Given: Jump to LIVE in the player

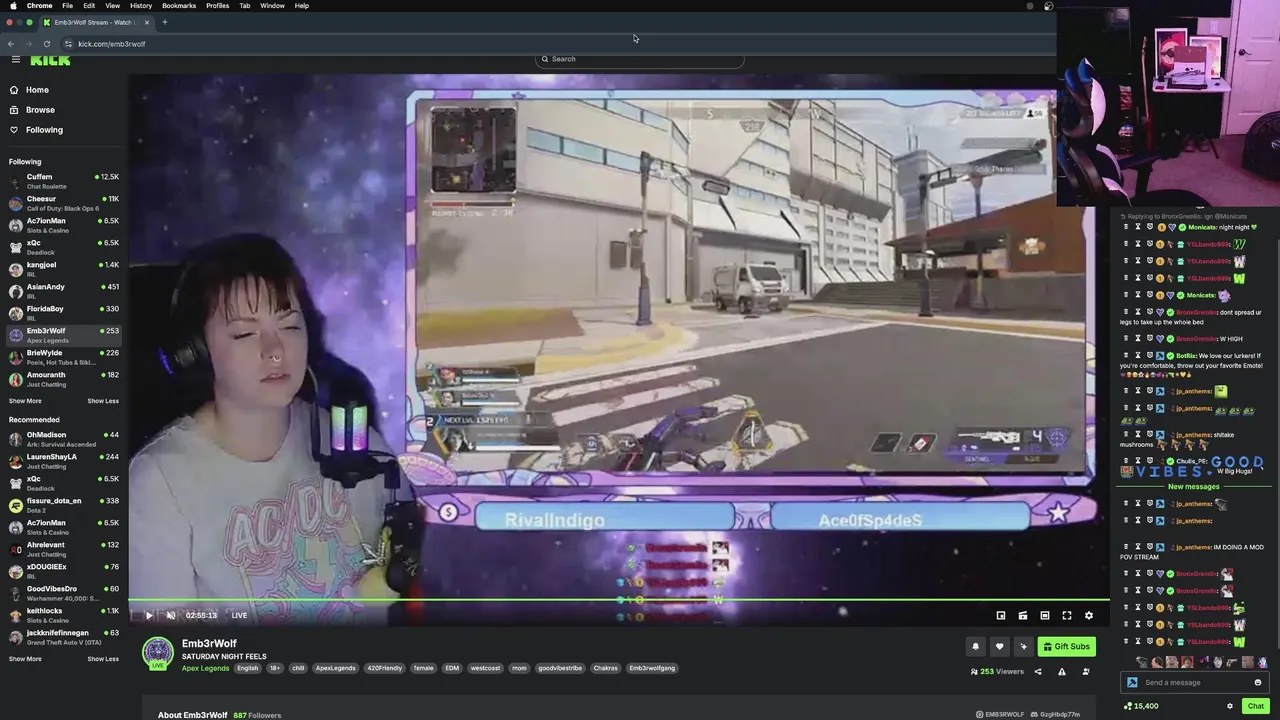Looking at the screenshot, I should point(239,615).
